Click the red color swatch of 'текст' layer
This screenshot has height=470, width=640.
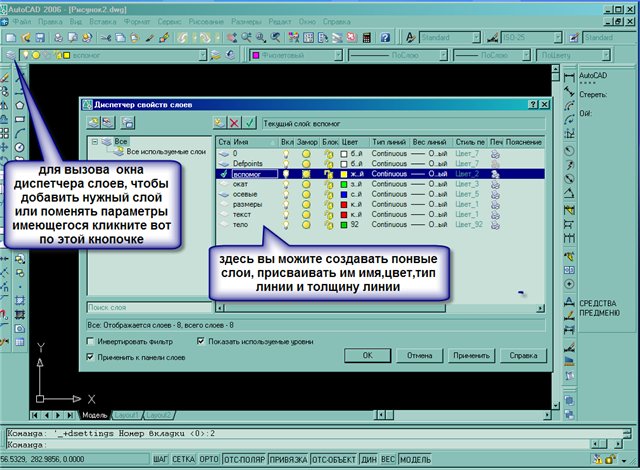click(x=345, y=213)
